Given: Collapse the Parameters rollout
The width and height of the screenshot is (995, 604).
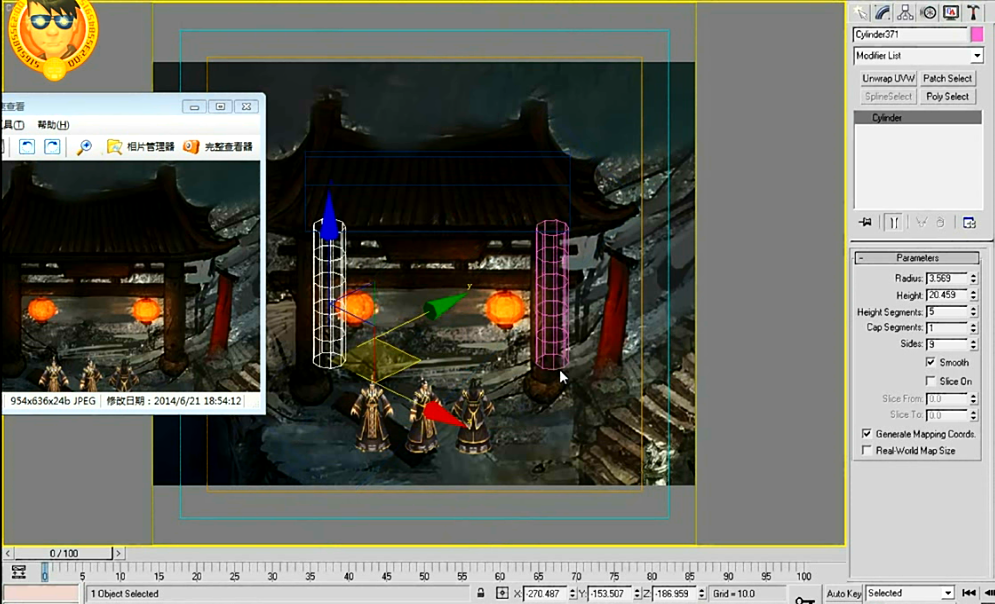Looking at the screenshot, I should pos(917,258).
